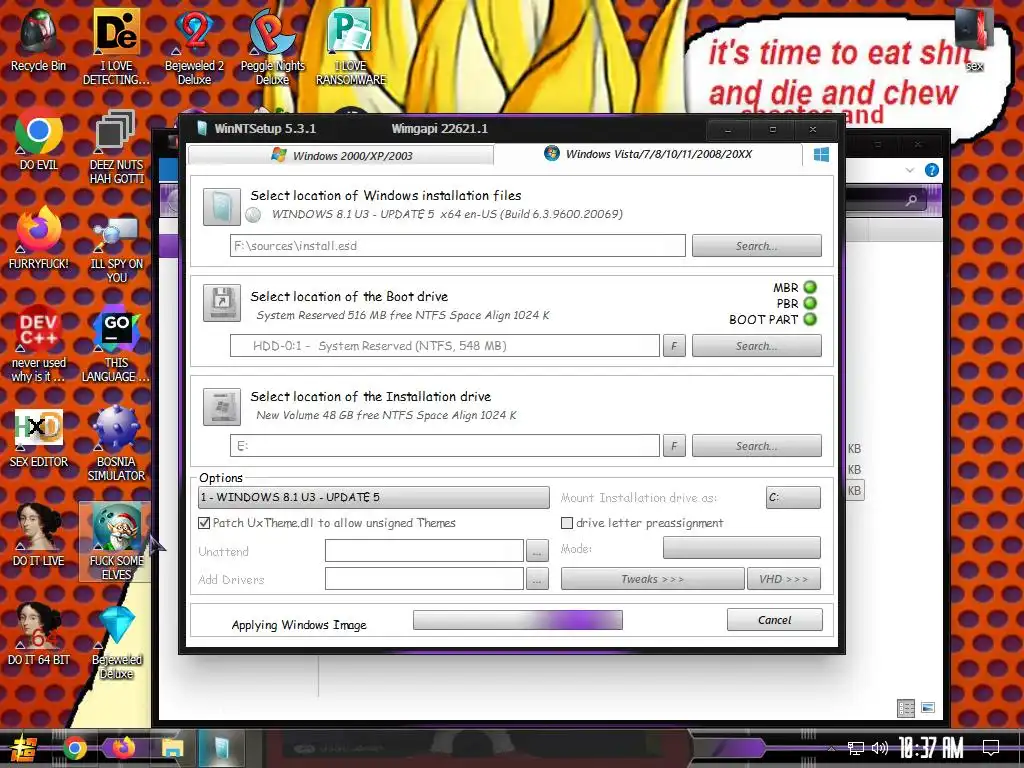The width and height of the screenshot is (1024, 768).
Task: Click Search for installation files
Action: [757, 246]
